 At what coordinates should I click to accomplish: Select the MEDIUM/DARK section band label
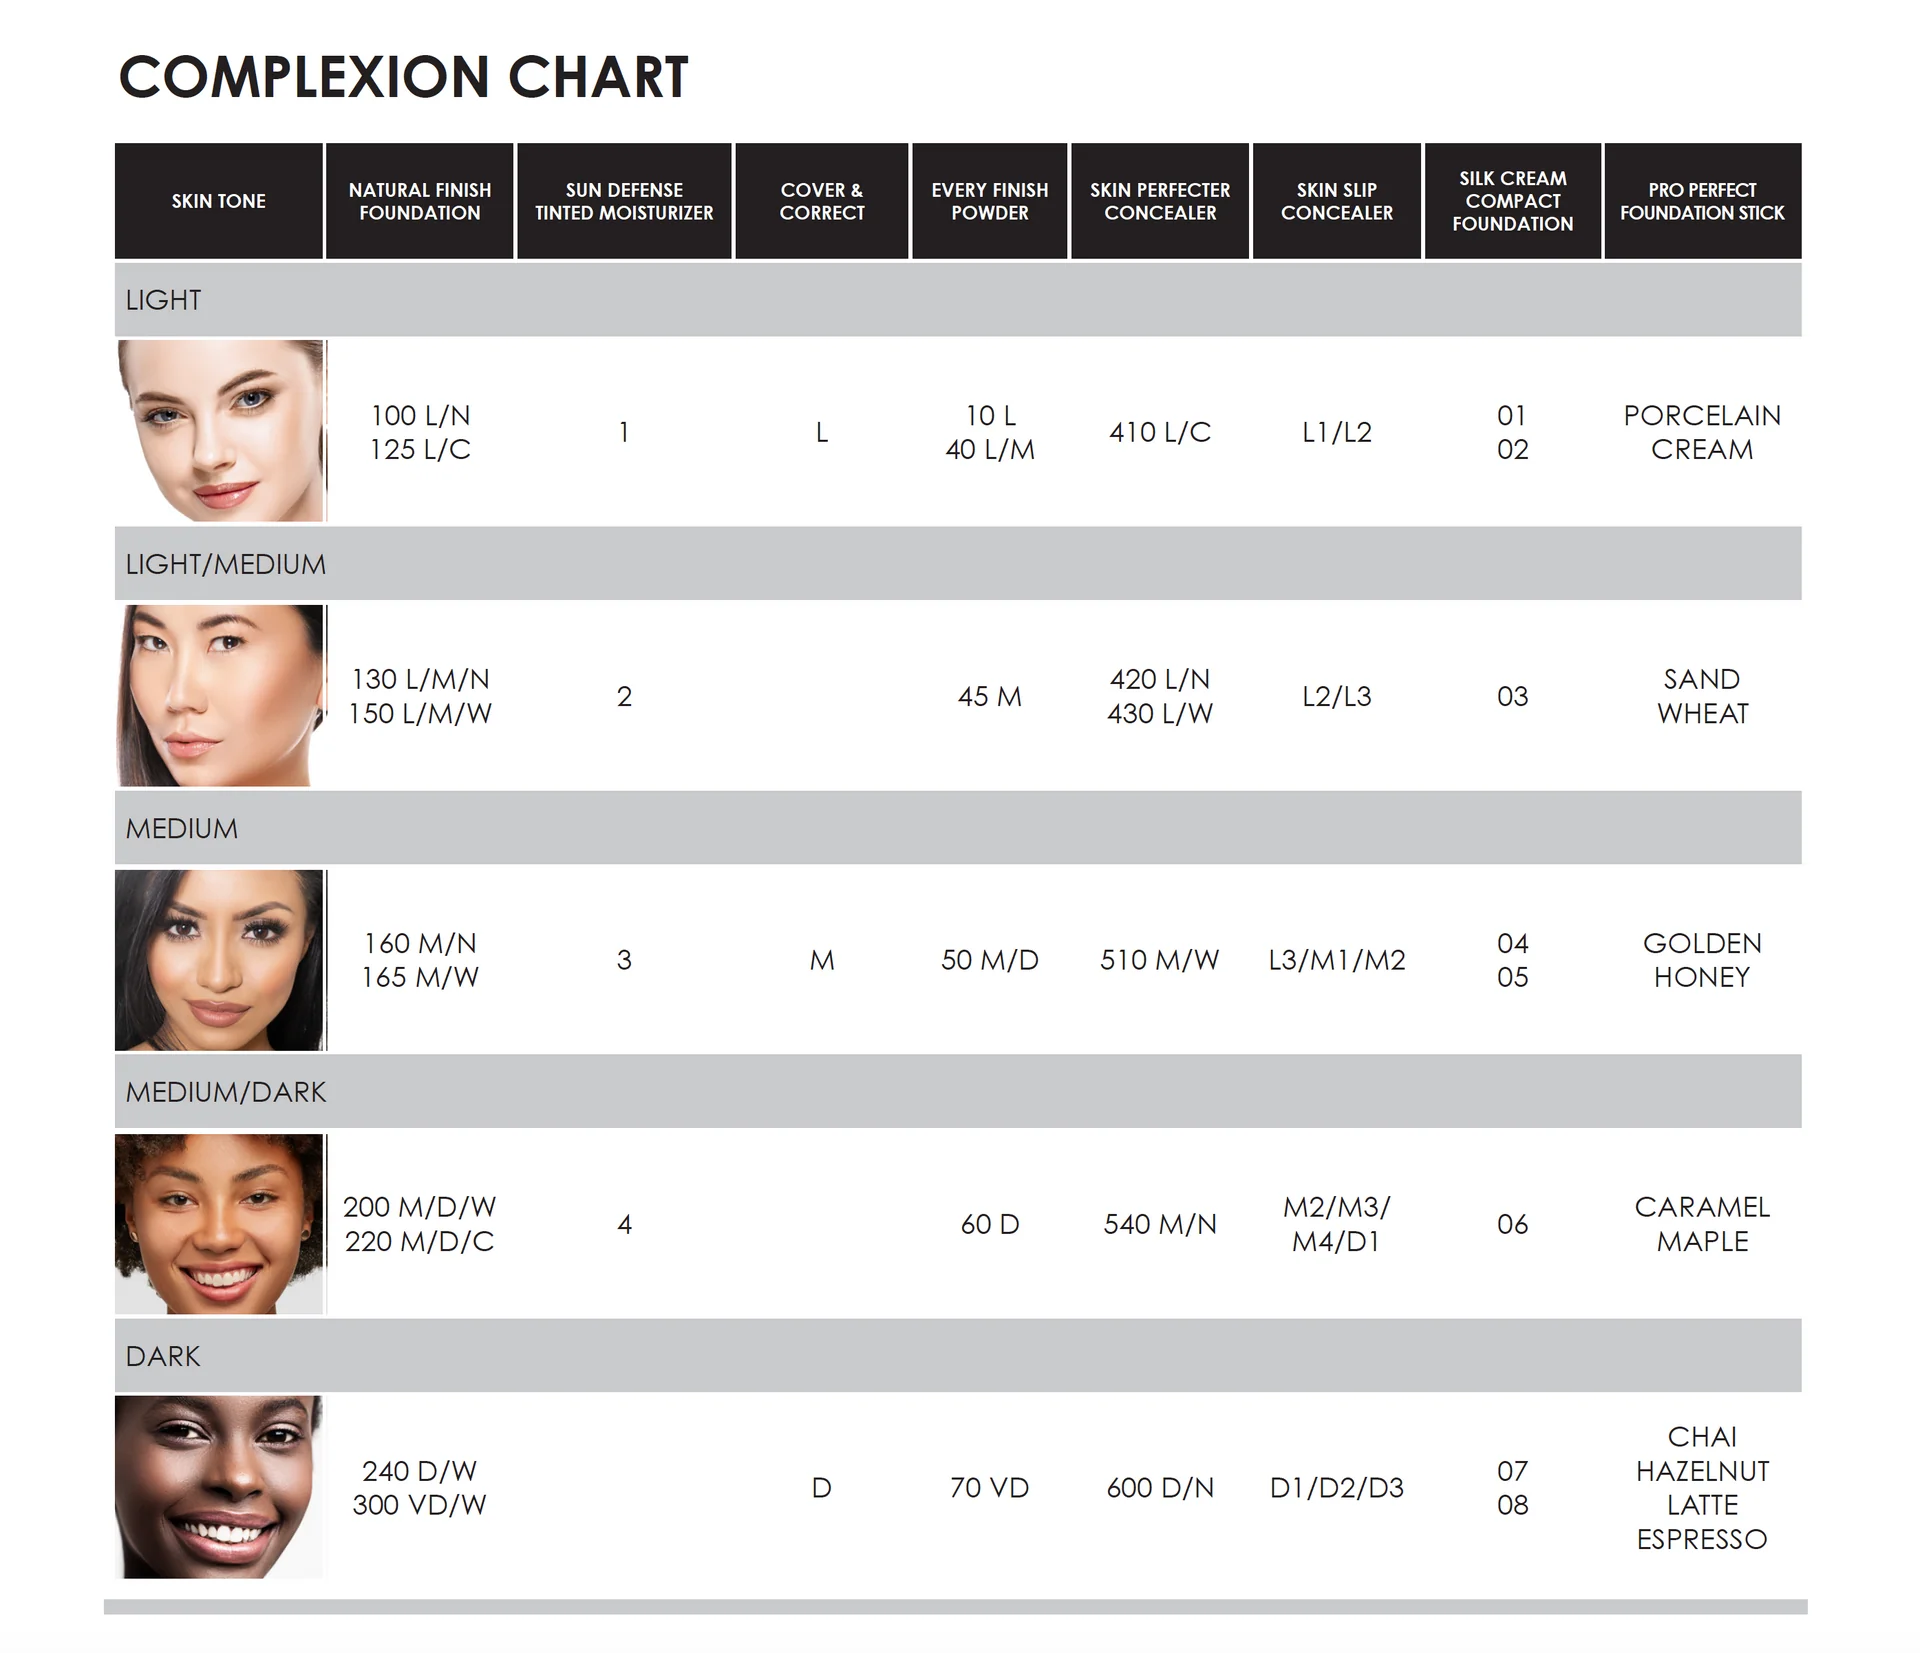pyautogui.click(x=226, y=1092)
